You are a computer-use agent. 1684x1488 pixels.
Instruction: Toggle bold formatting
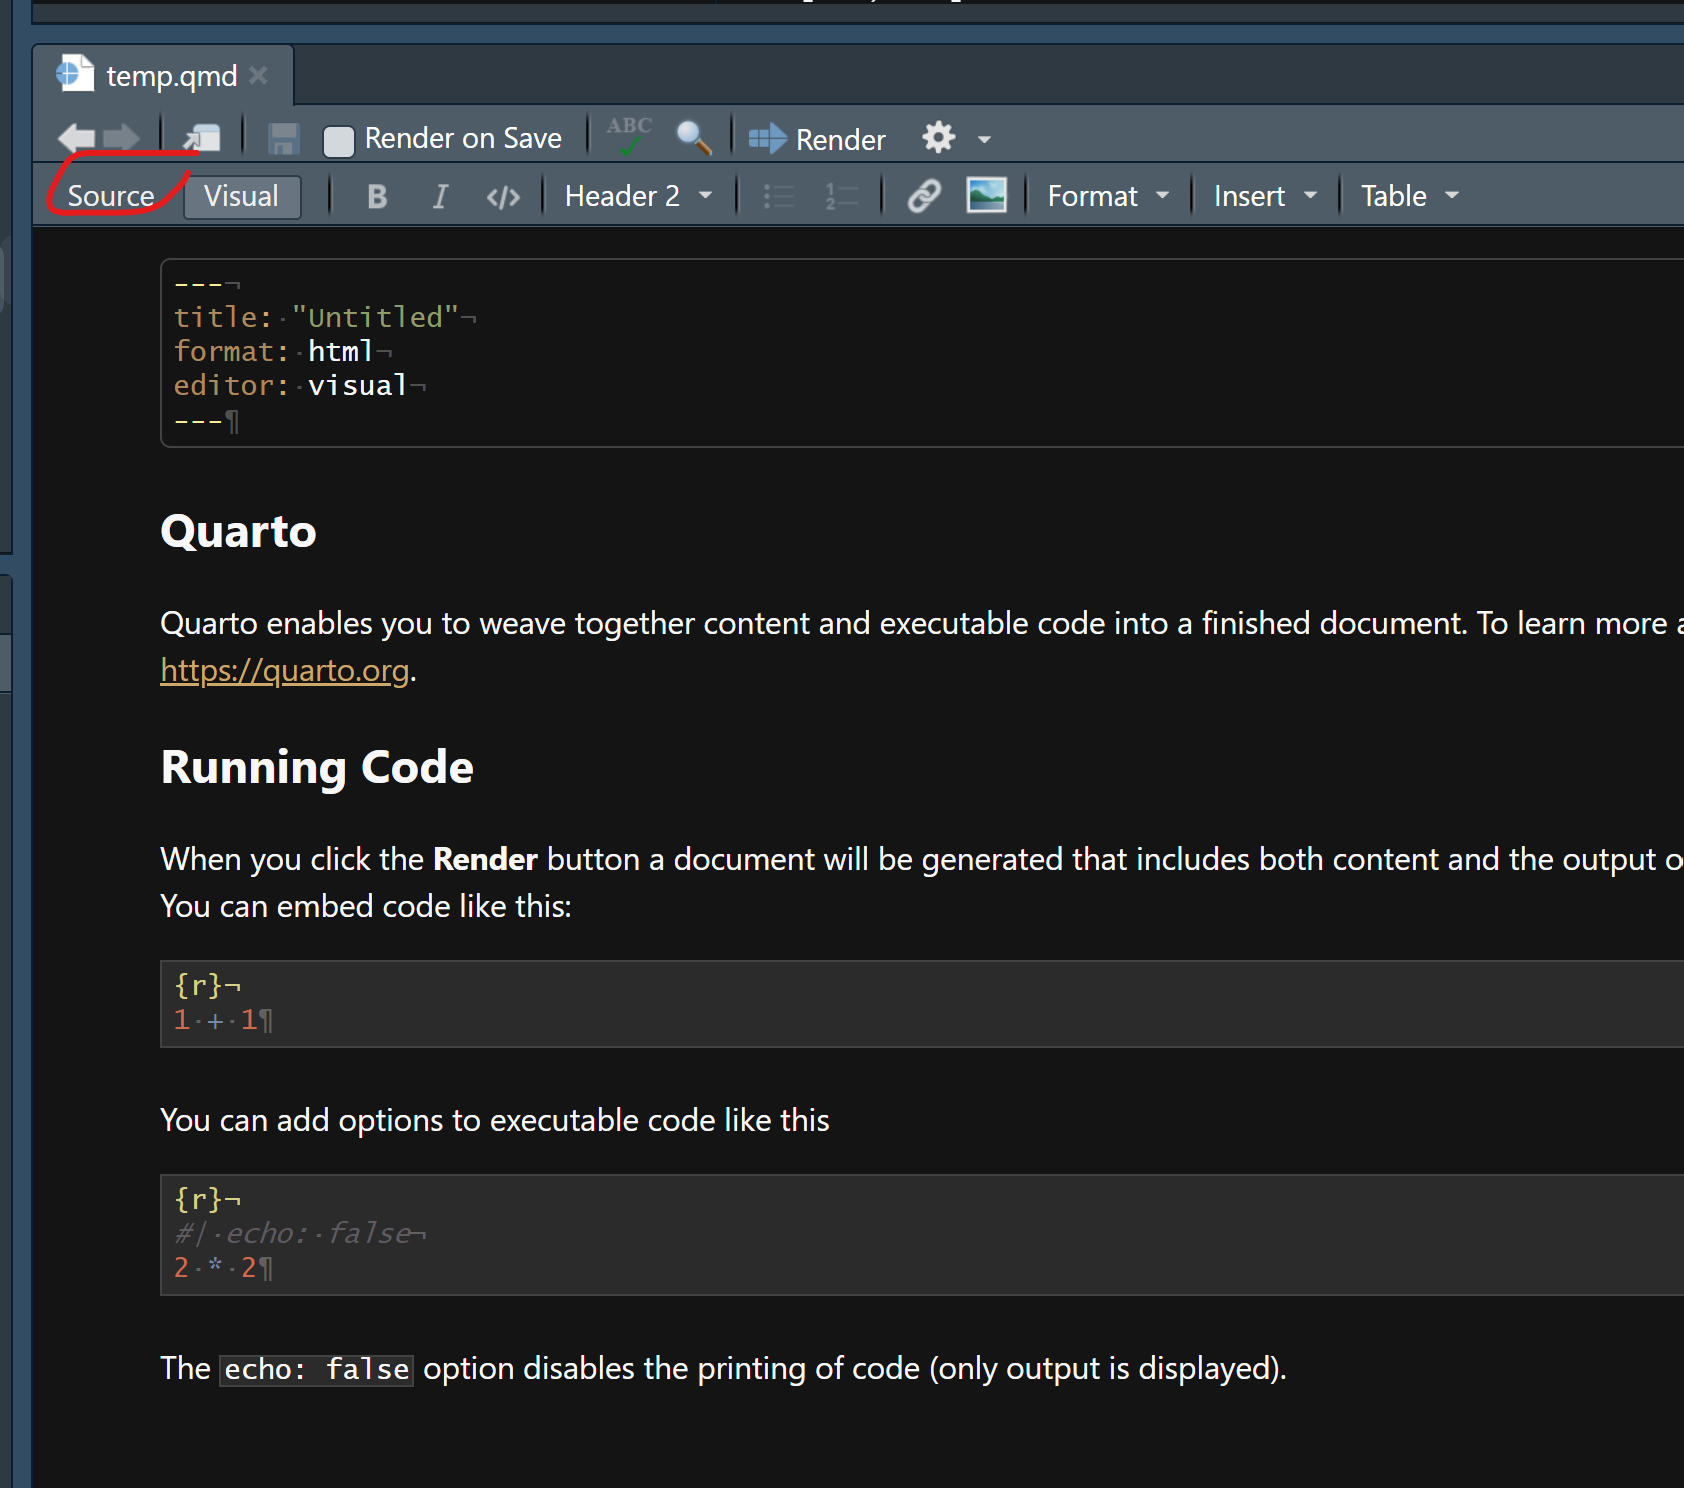tap(377, 196)
